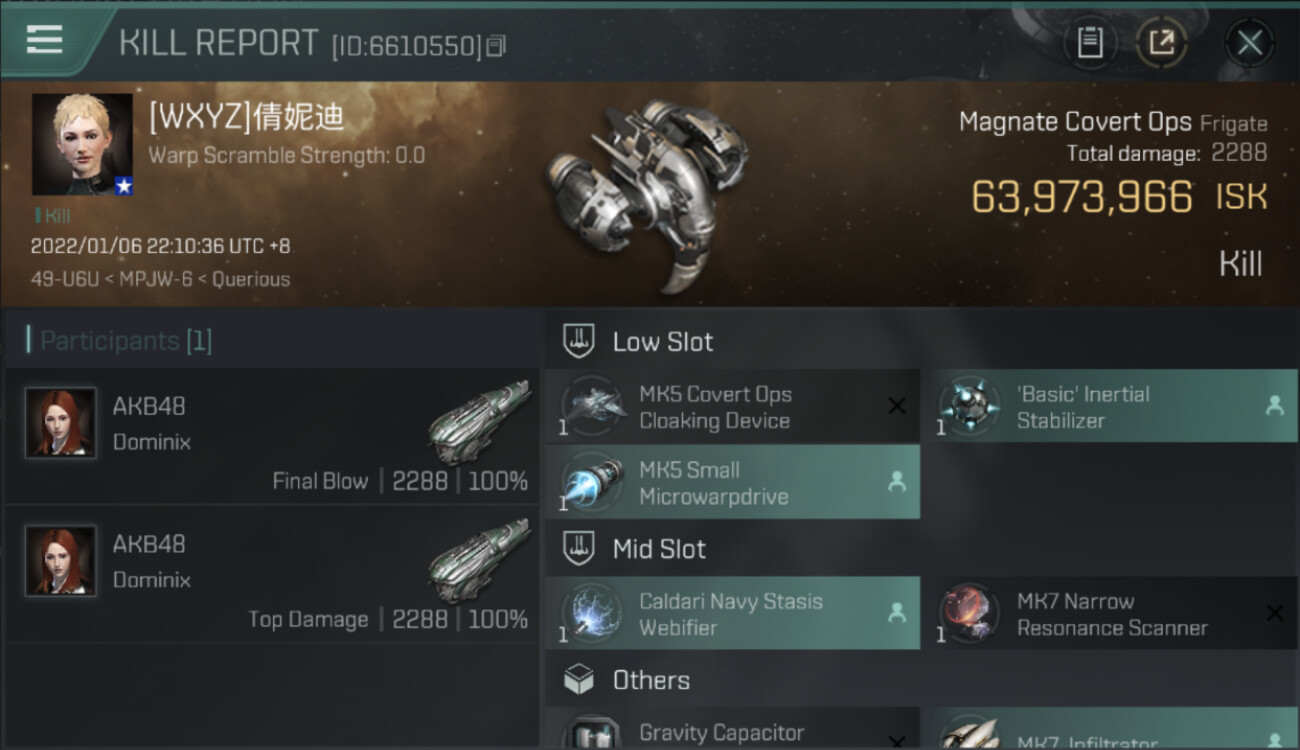Screen dimensions: 1300x750
Task: Copy the kill report ID
Action: [x=497, y=46]
